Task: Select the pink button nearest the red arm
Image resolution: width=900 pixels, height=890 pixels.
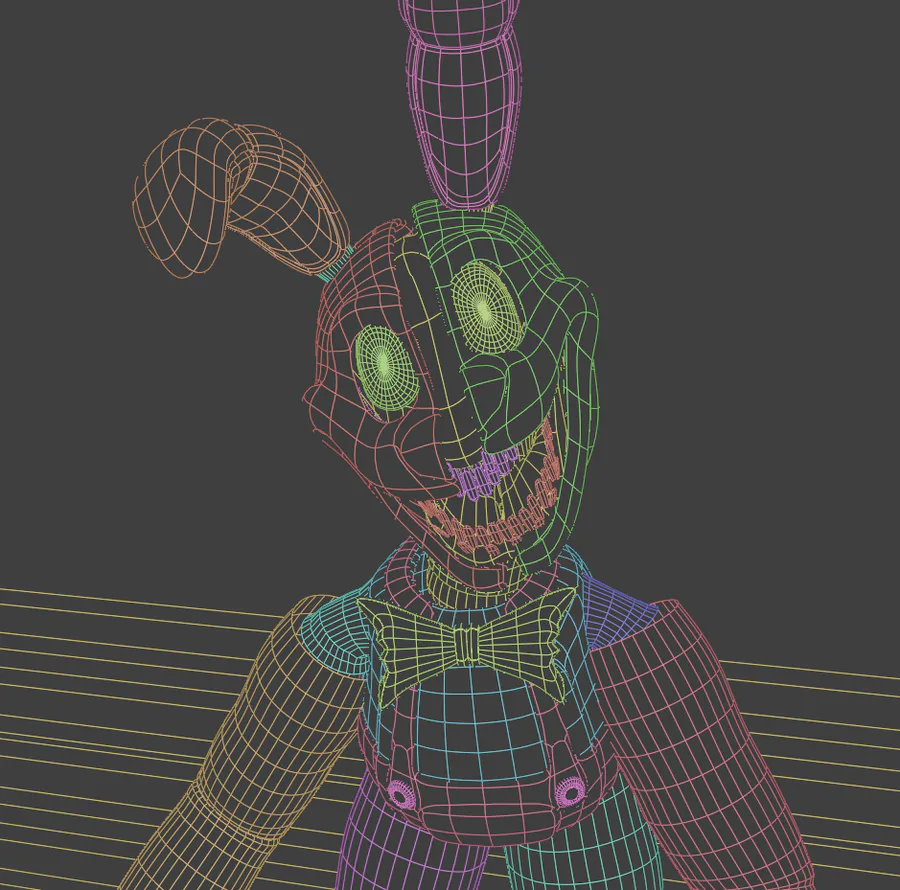Action: coord(571,791)
